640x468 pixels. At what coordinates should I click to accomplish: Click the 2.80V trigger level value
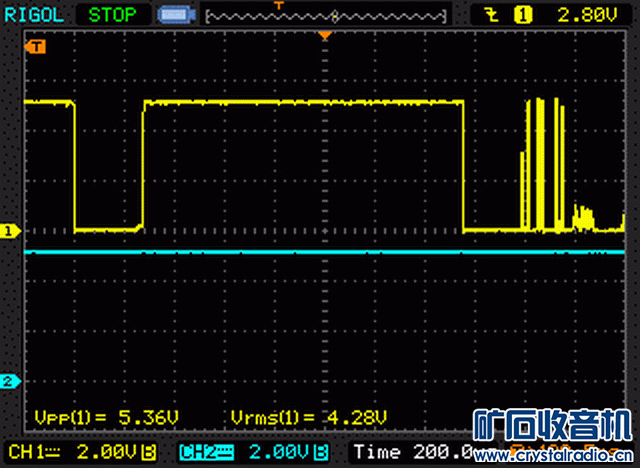[x=587, y=16]
